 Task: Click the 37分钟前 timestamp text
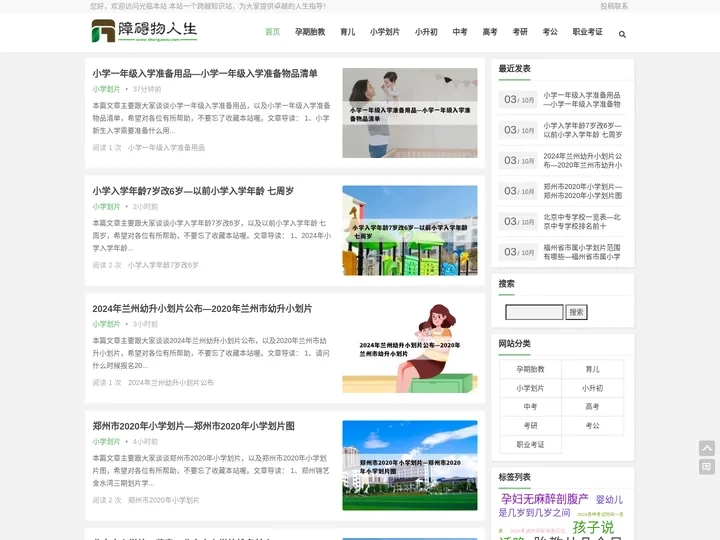tap(147, 89)
